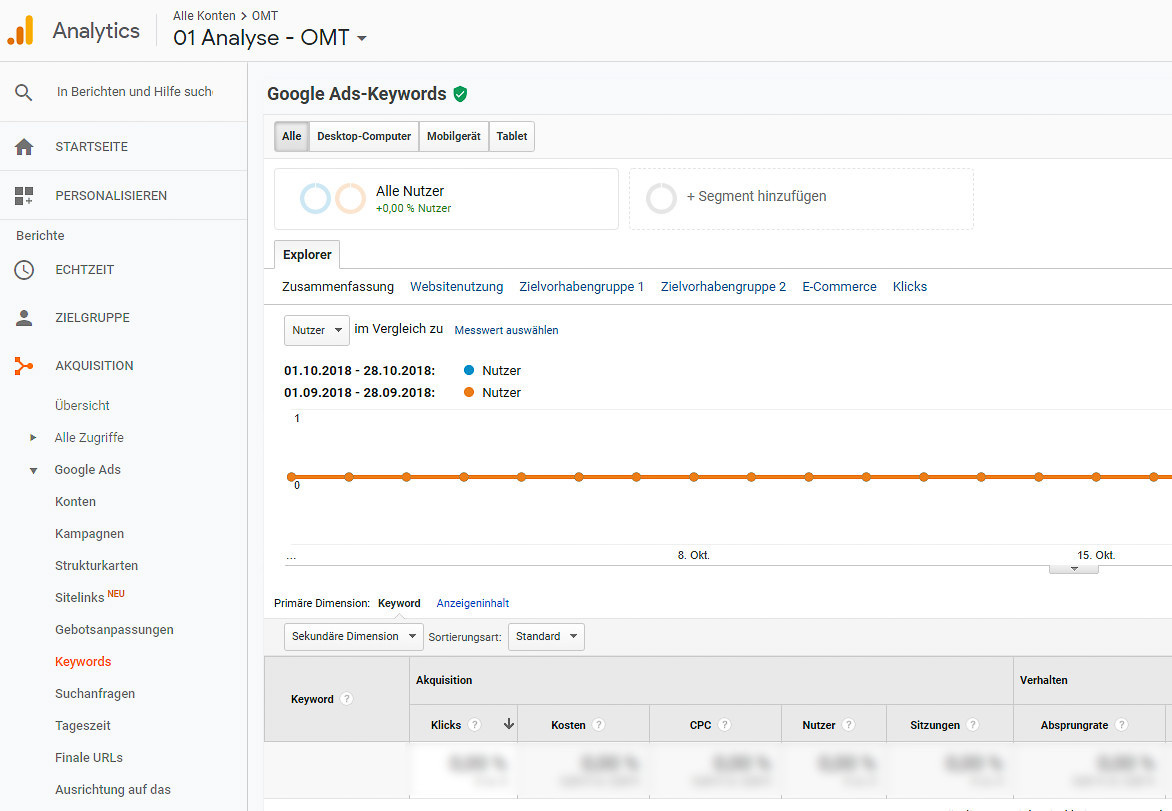Open the Sekundäre Dimension dropdown

click(353, 637)
